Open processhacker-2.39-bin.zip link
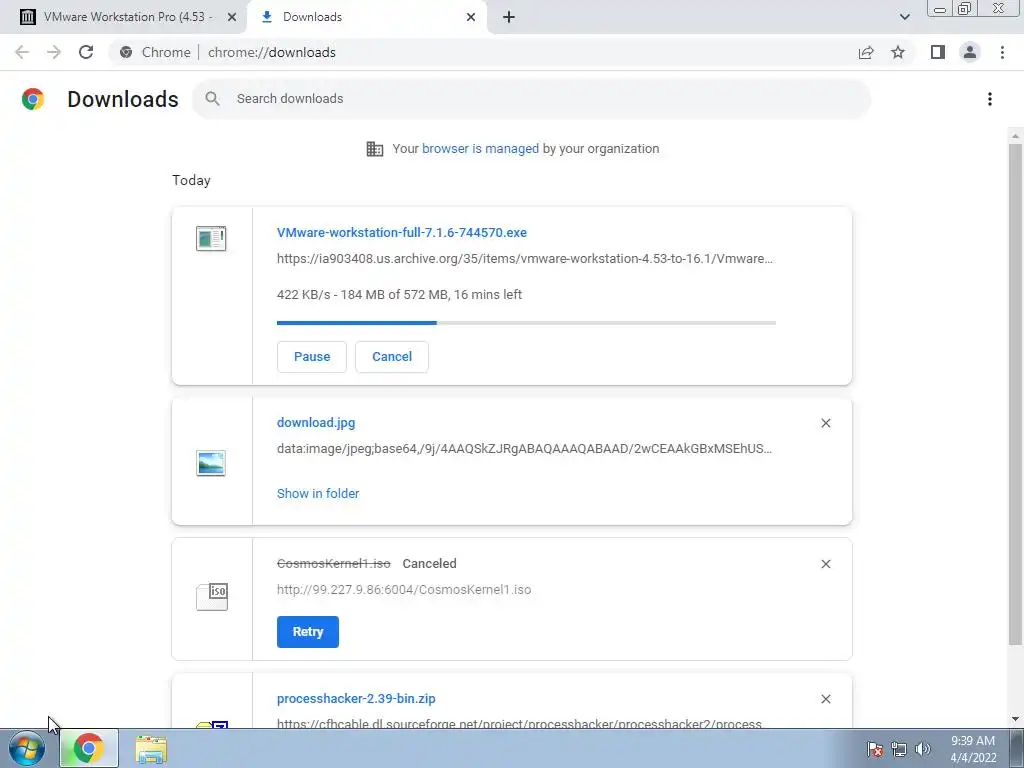1024x768 pixels. pos(356,698)
